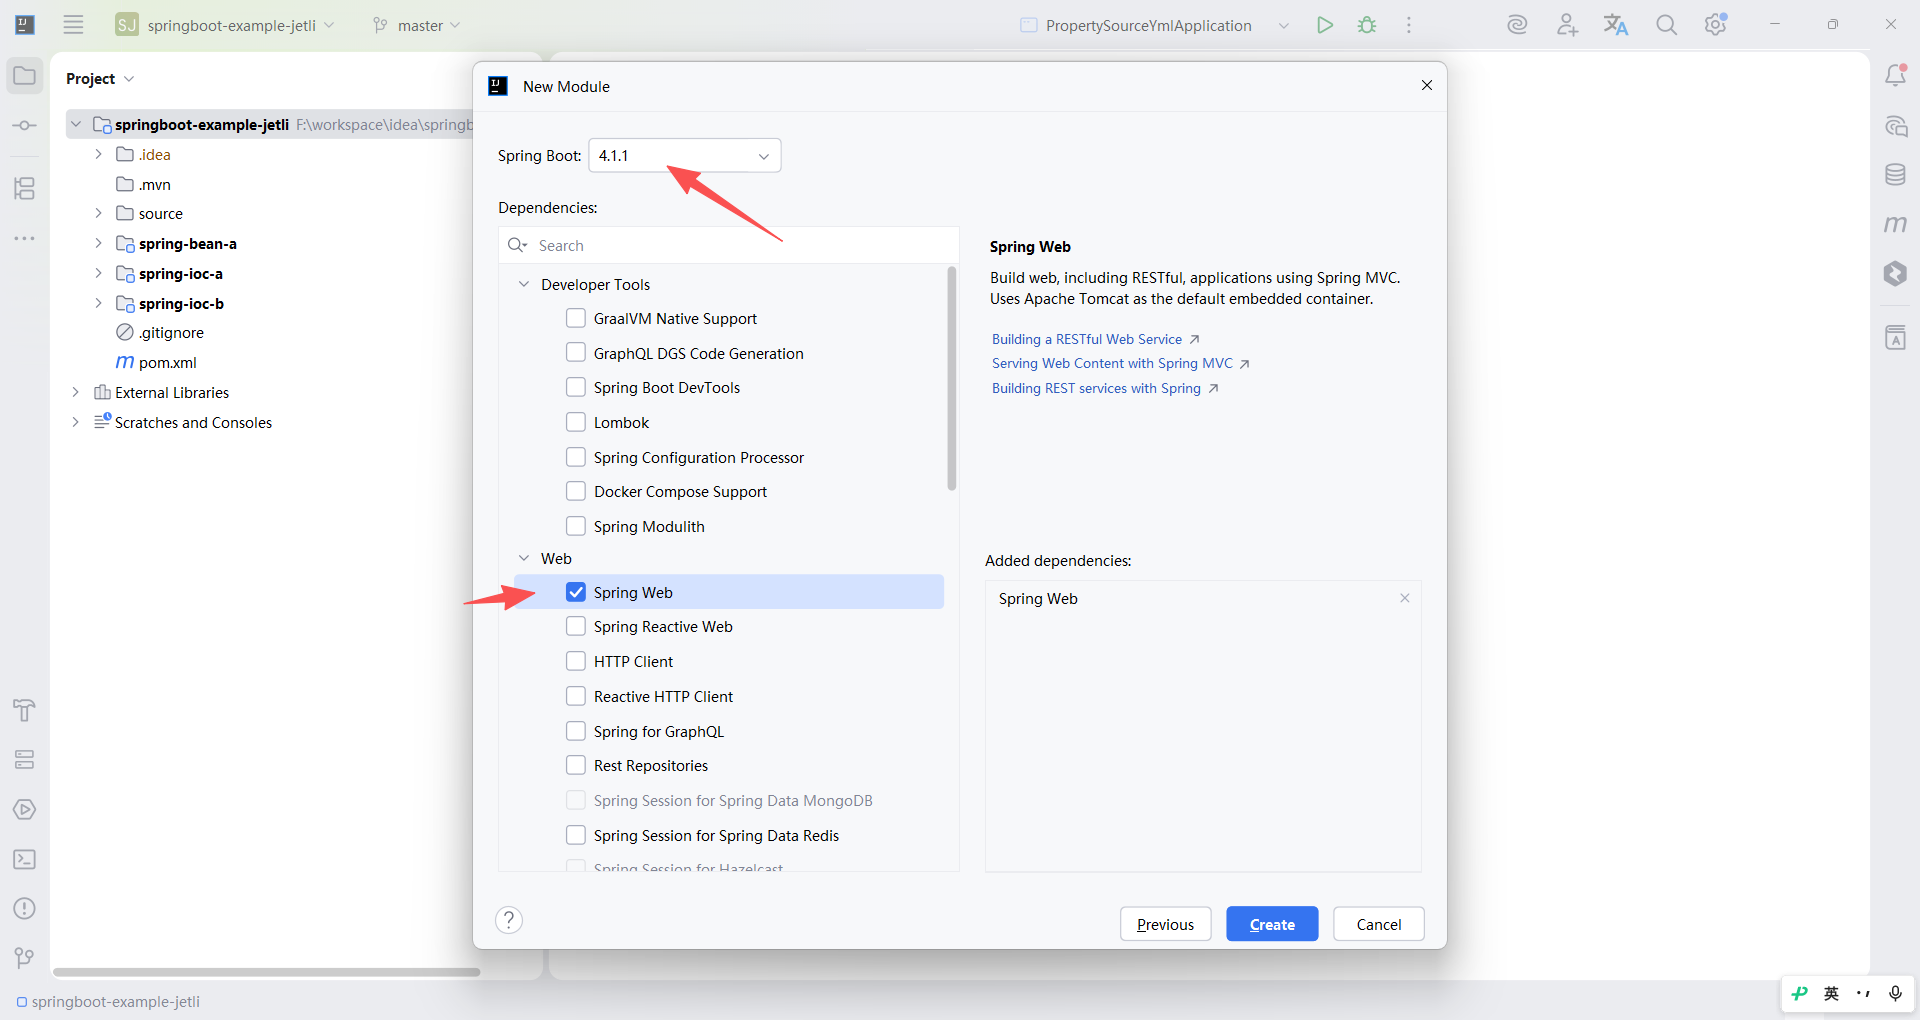The image size is (1920, 1020).
Task: Expand the spring-ioc-a module
Action: pos(98,273)
